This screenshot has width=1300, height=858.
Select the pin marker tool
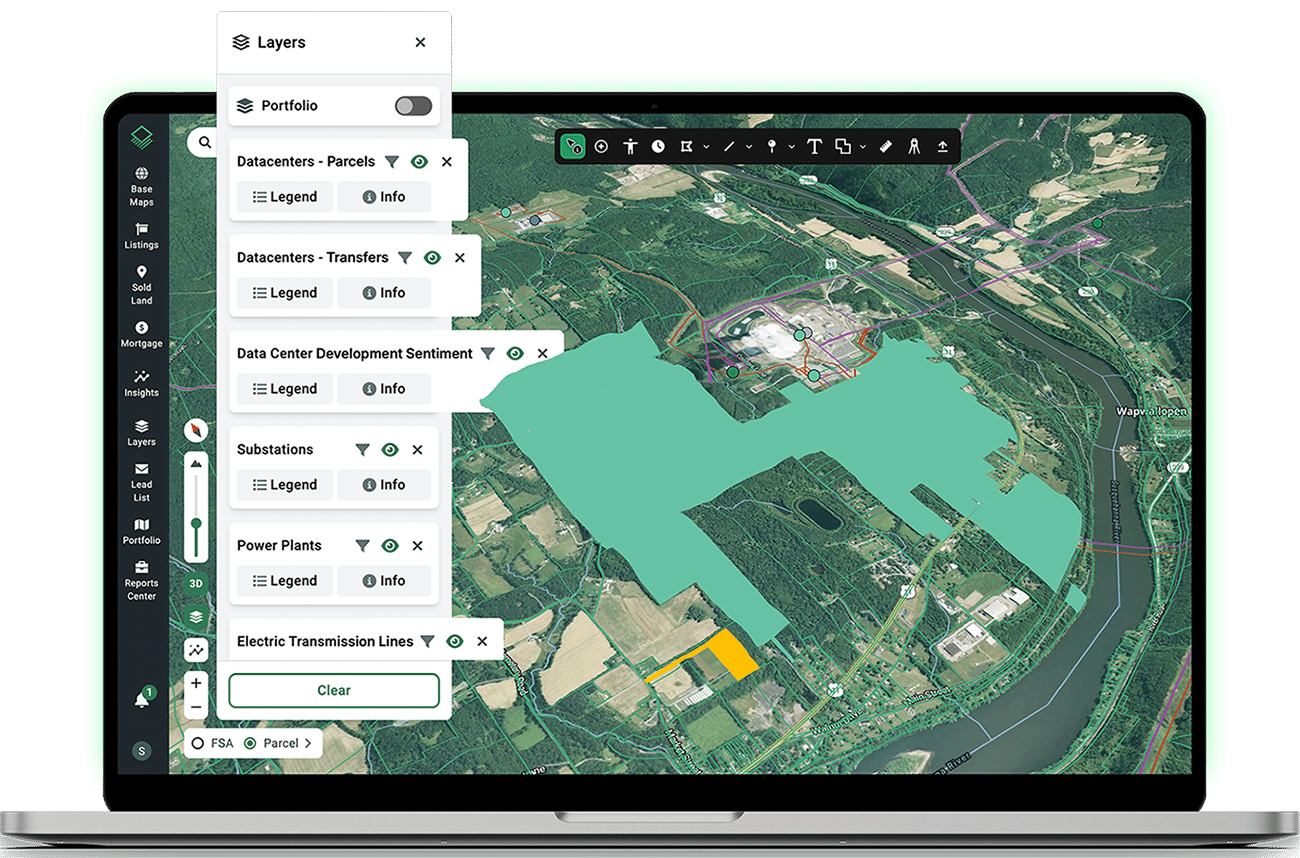point(772,146)
